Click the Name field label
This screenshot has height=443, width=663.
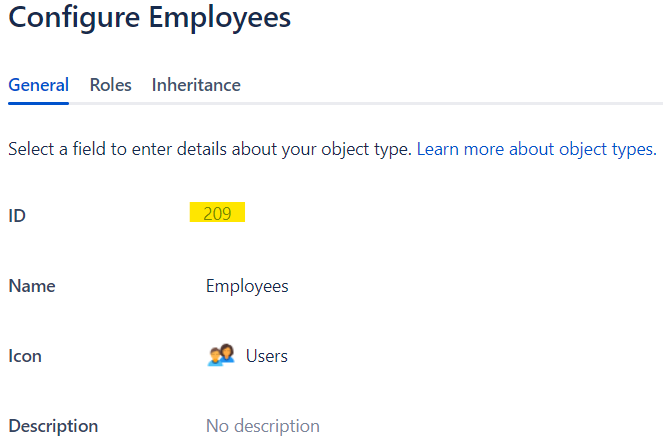pos(32,286)
